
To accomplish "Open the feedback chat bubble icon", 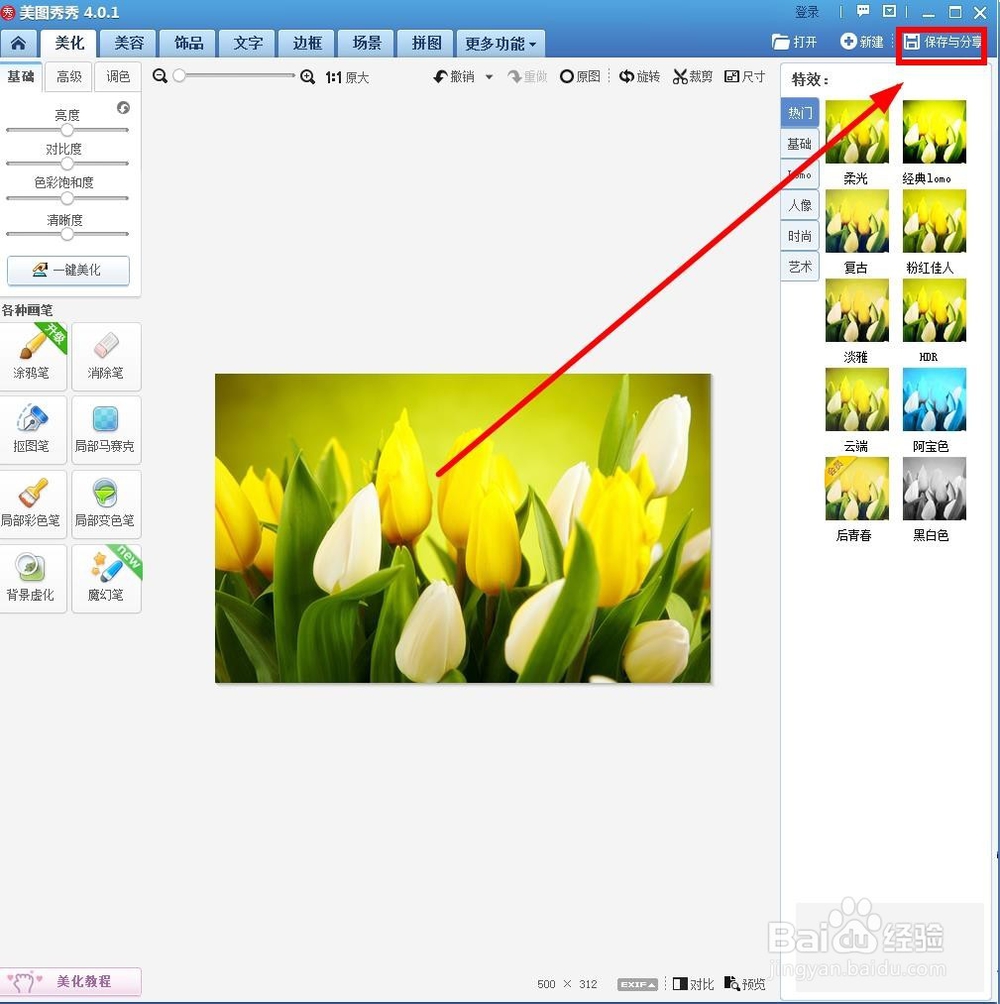I will click(x=863, y=12).
